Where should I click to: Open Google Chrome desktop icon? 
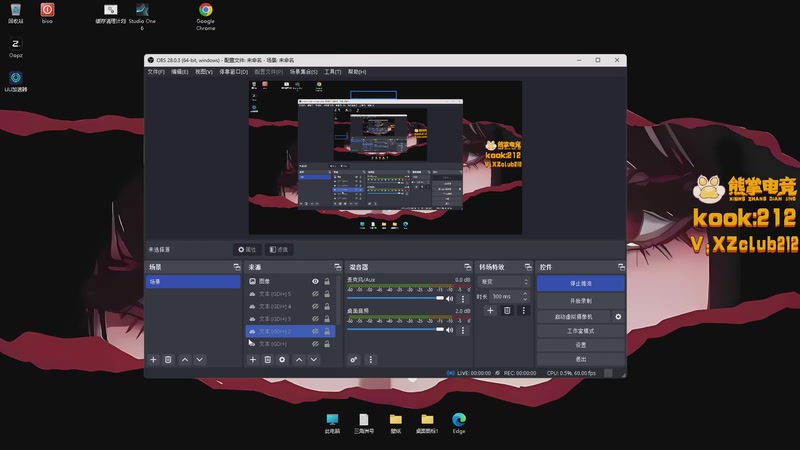point(206,16)
